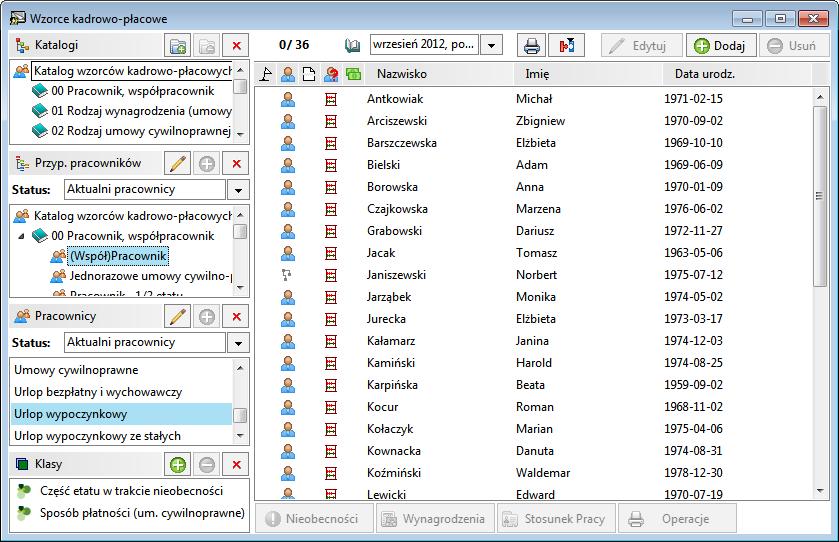The width and height of the screenshot is (839, 542).
Task: Select 'Jednorazowe umowy cywilno-' tree item
Action: [x=150, y=276]
